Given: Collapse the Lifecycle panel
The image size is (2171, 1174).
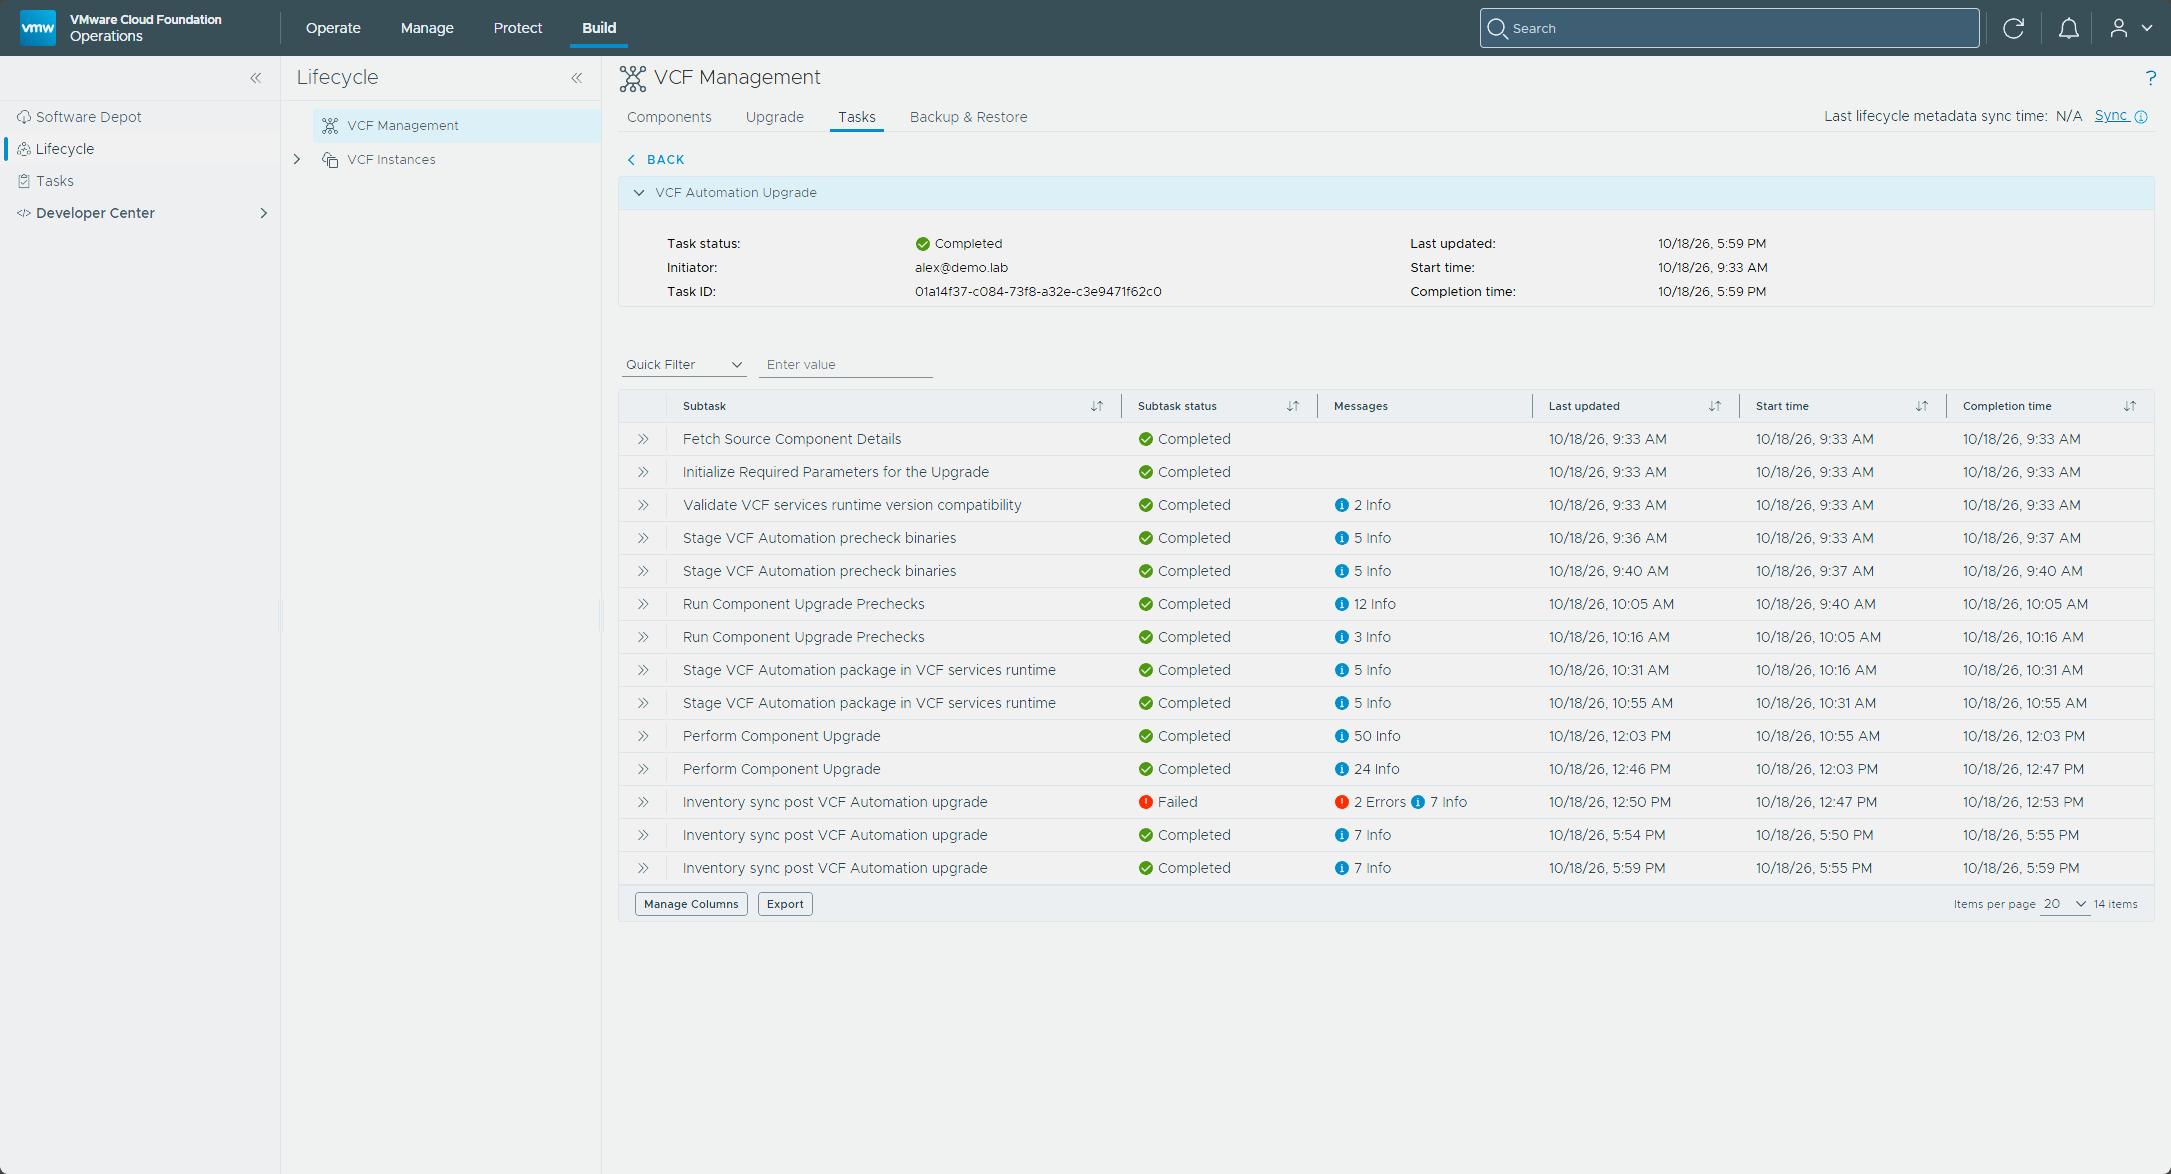Looking at the screenshot, I should 577,78.
